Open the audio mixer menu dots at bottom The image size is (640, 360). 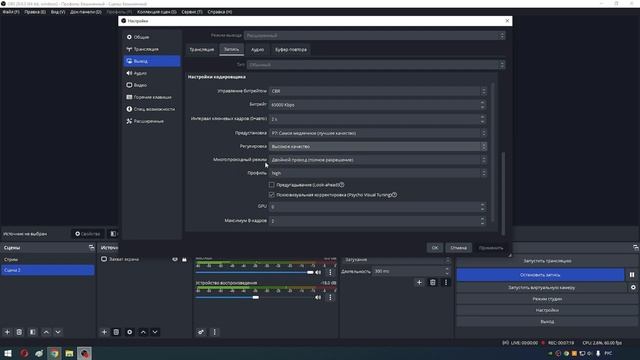[x=215, y=332]
